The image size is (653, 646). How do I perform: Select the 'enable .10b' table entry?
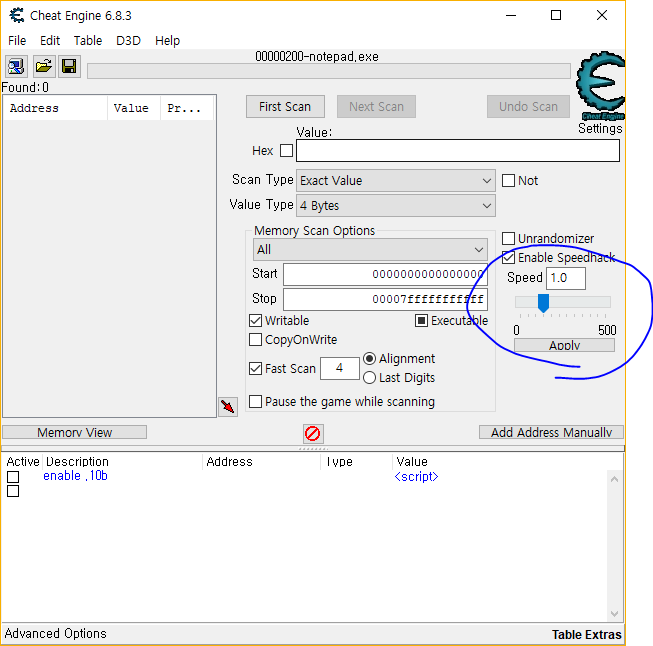75,476
